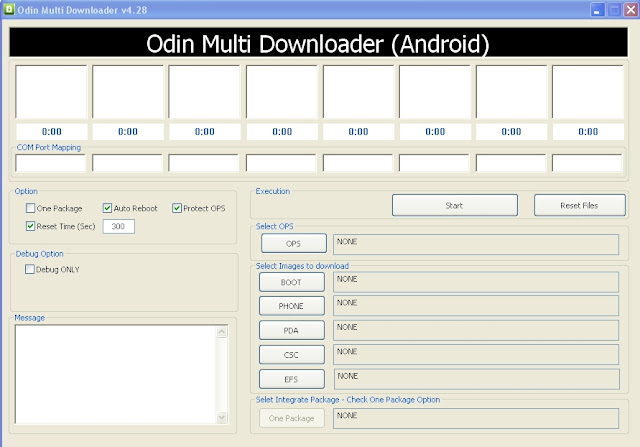The width and height of the screenshot is (640, 447).
Task: Click the Odin Multi Downloader (Android) banner
Action: pyautogui.click(x=318, y=42)
